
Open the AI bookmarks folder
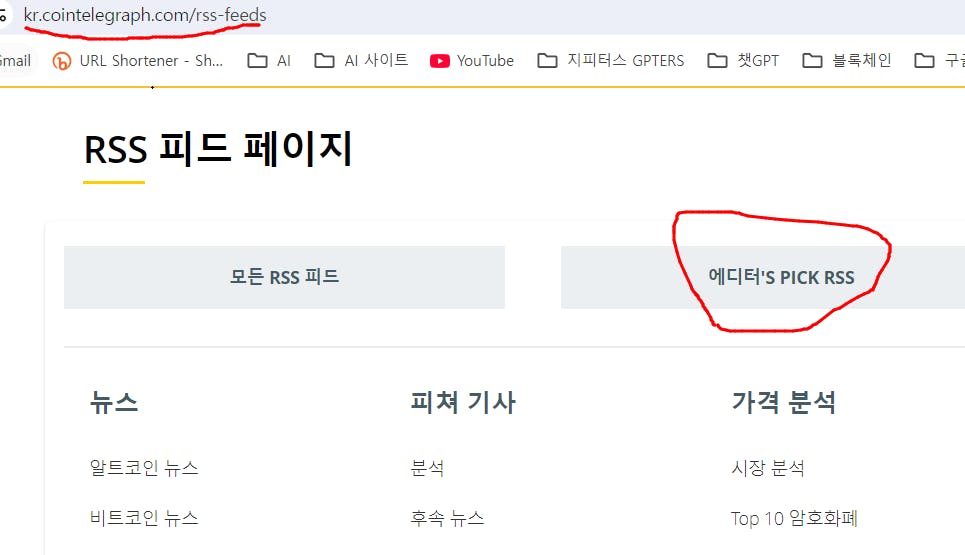point(269,61)
